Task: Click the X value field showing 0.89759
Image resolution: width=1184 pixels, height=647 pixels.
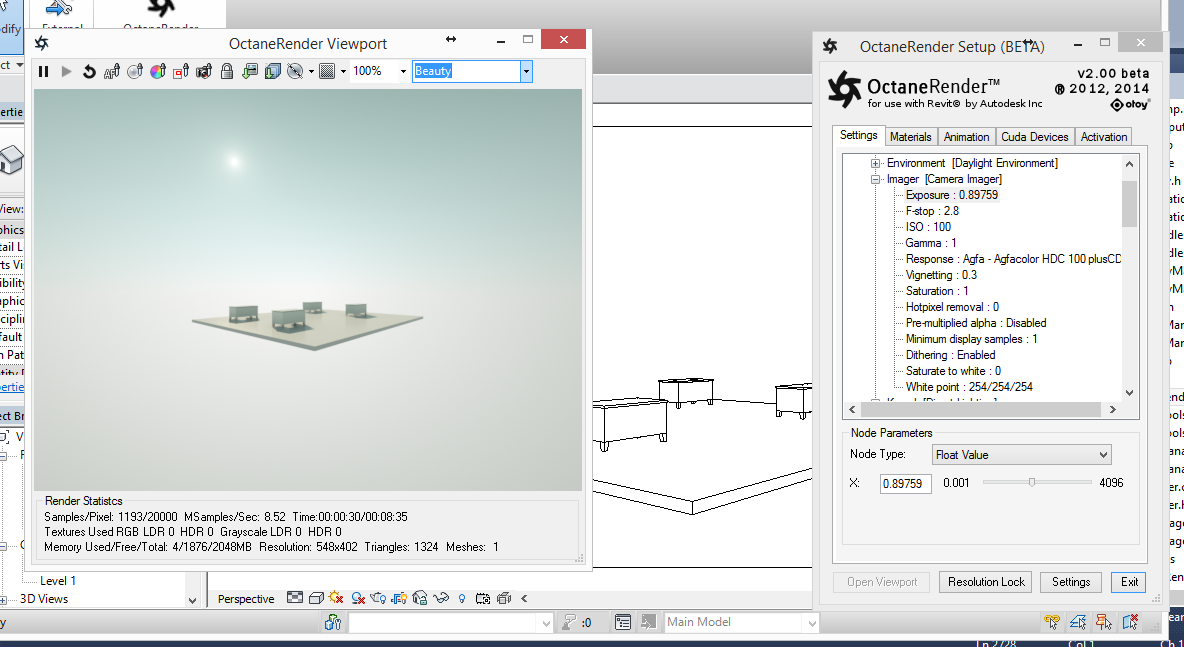Action: (x=905, y=483)
